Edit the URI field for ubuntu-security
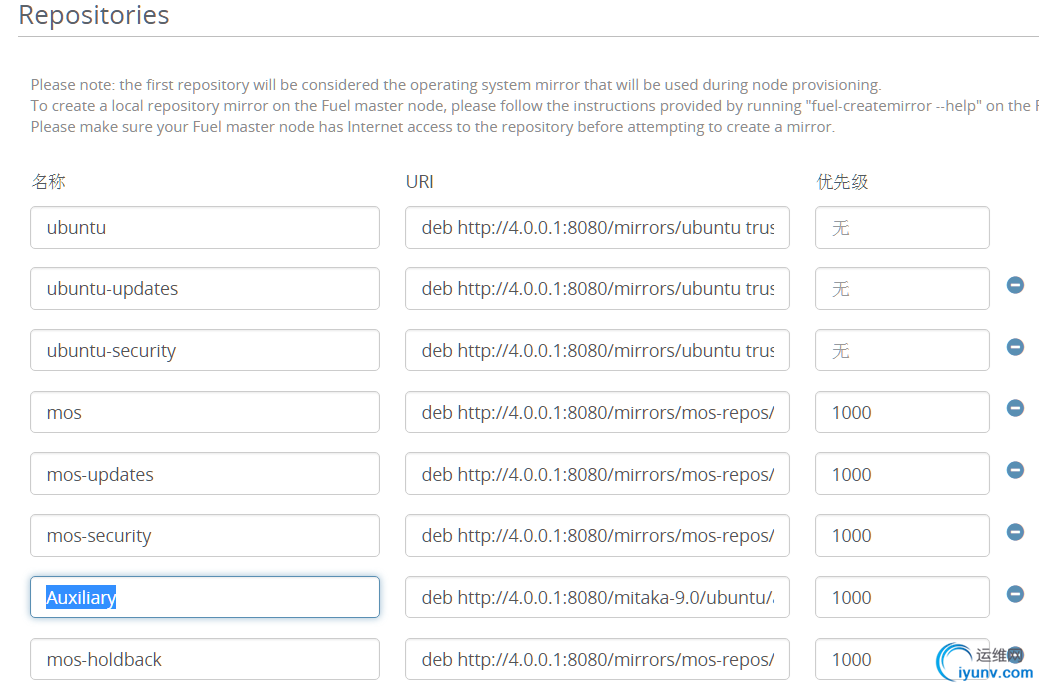 pos(597,350)
